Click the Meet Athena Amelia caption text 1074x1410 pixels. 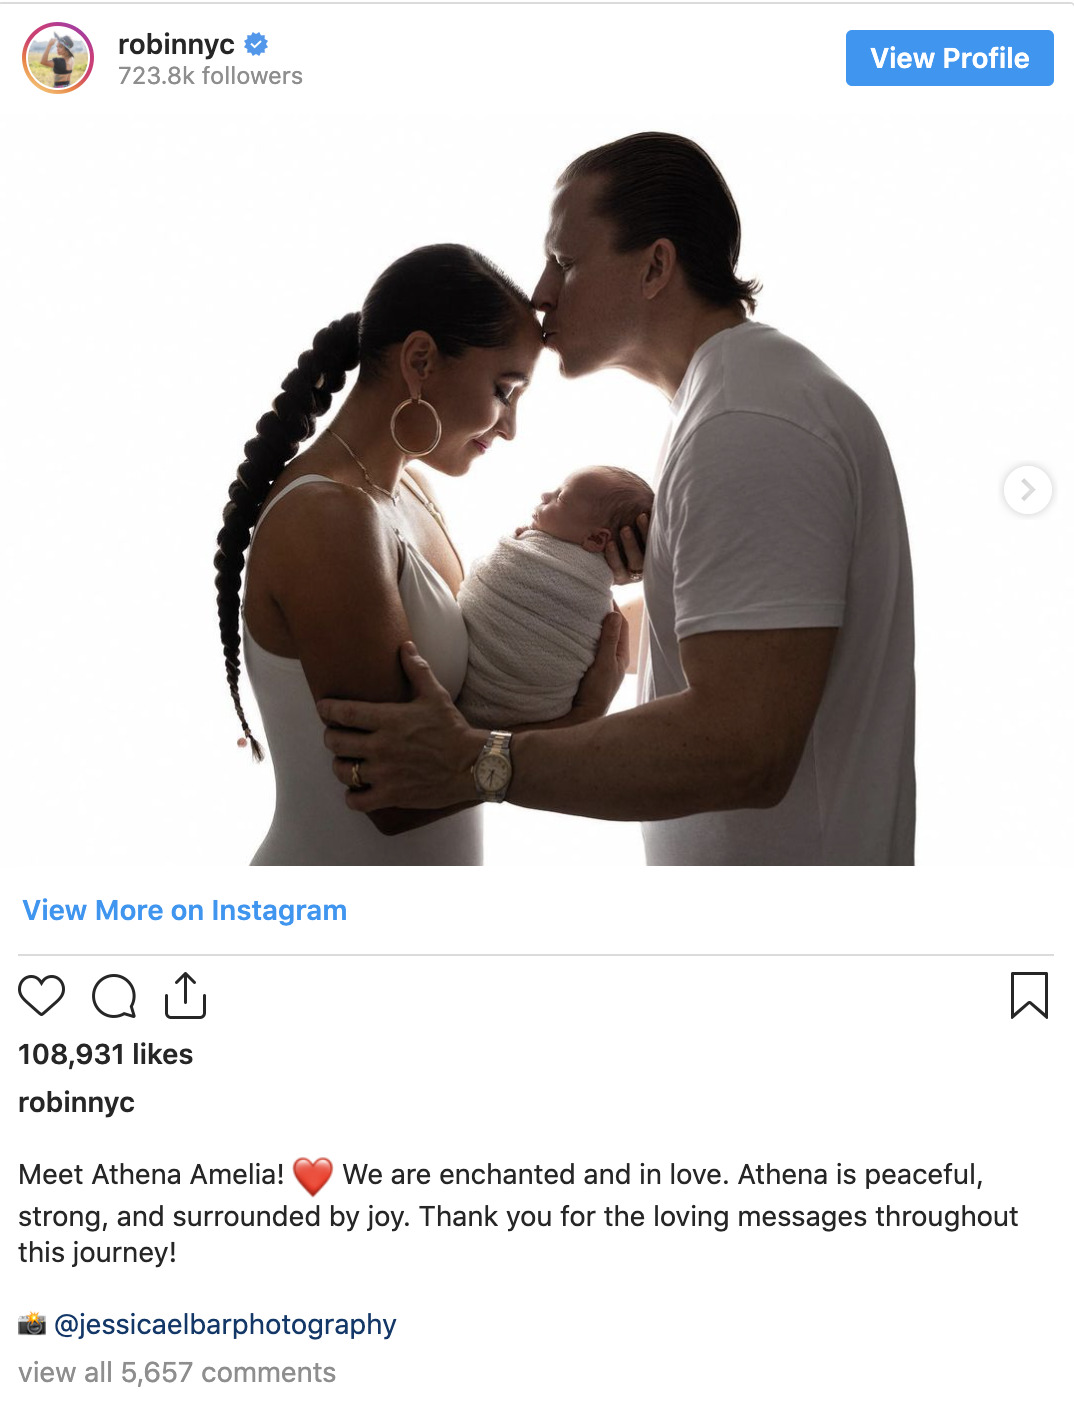[x=151, y=1174]
